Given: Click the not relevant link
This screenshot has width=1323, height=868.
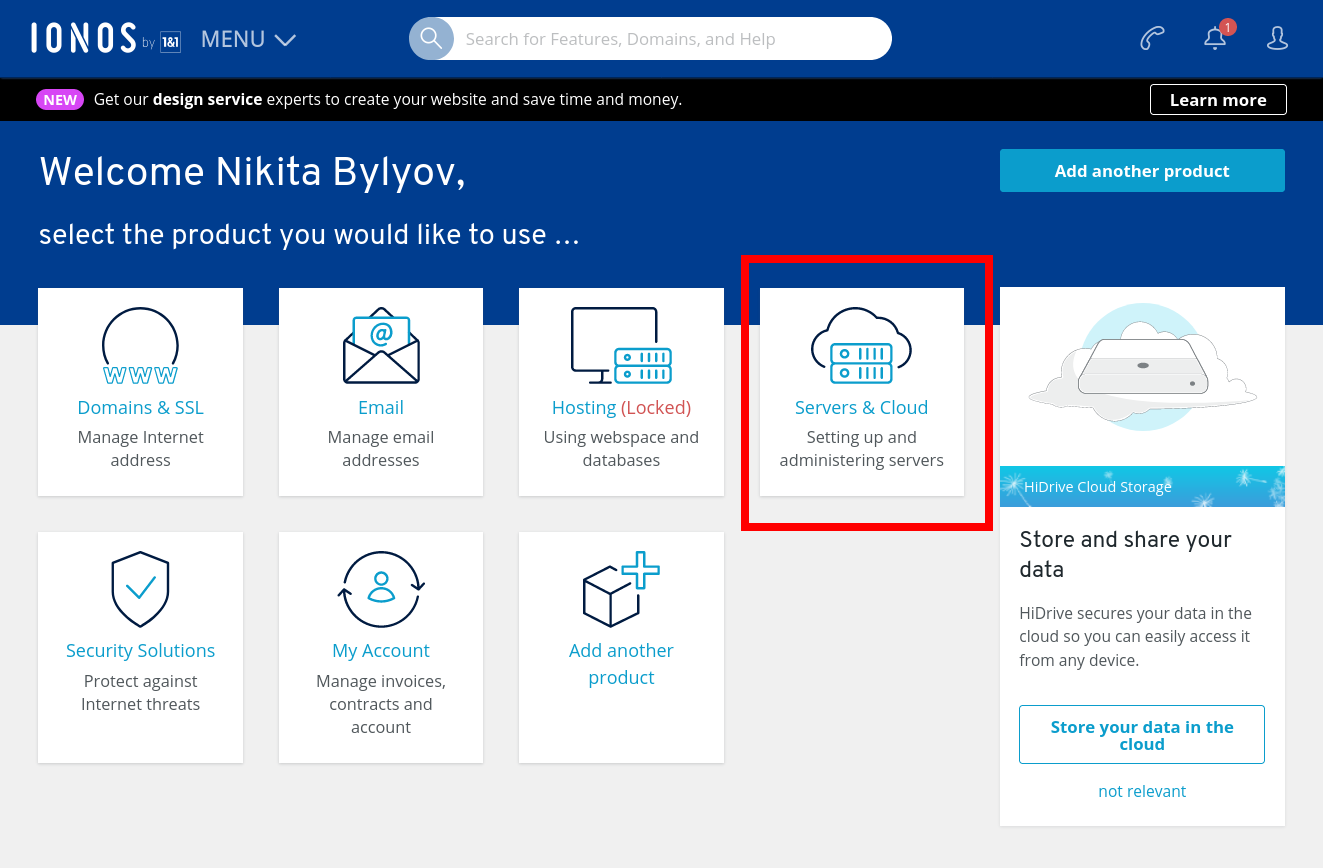Looking at the screenshot, I should [x=1142, y=791].
